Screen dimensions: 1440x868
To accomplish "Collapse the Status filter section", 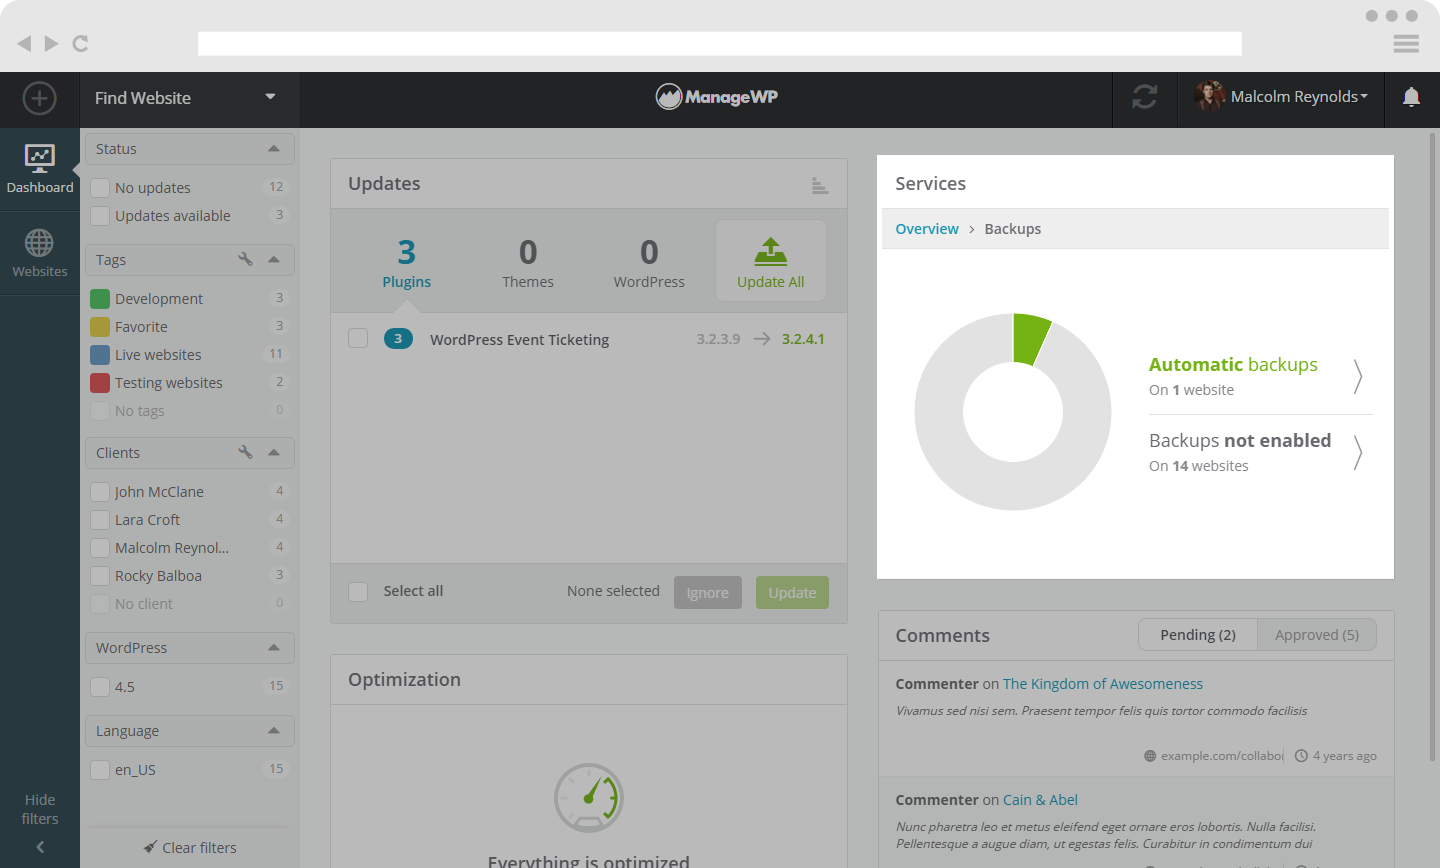I will pos(274,148).
